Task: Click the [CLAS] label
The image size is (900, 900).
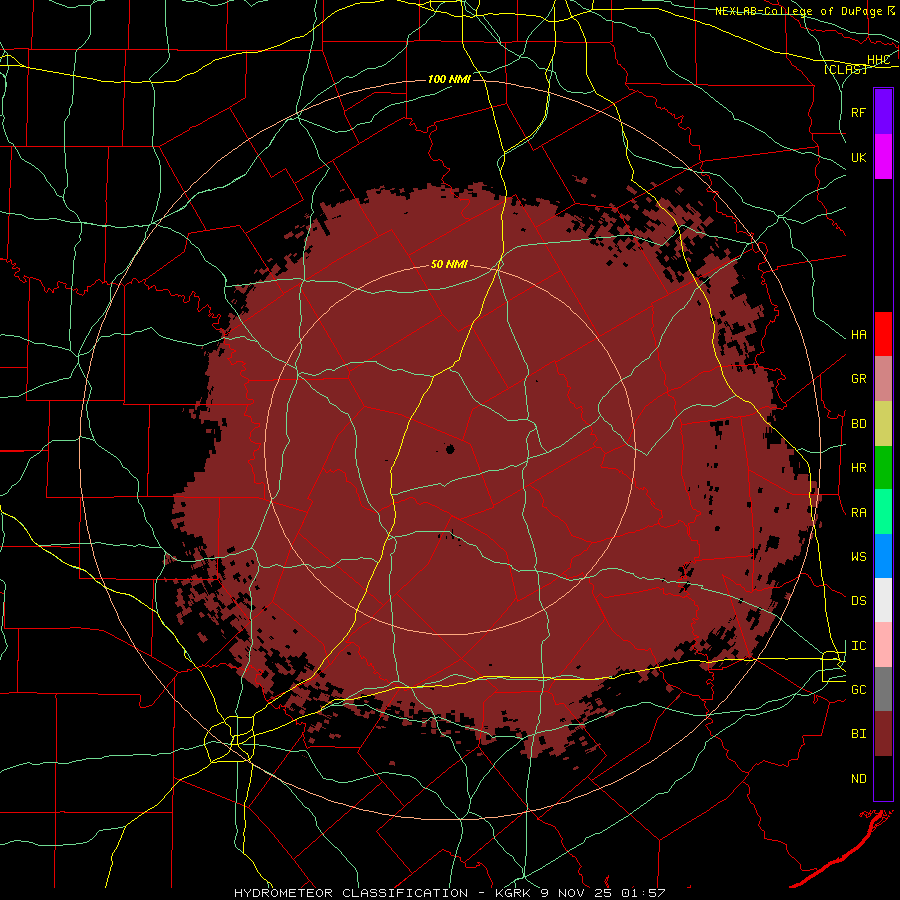Action: 845,69
